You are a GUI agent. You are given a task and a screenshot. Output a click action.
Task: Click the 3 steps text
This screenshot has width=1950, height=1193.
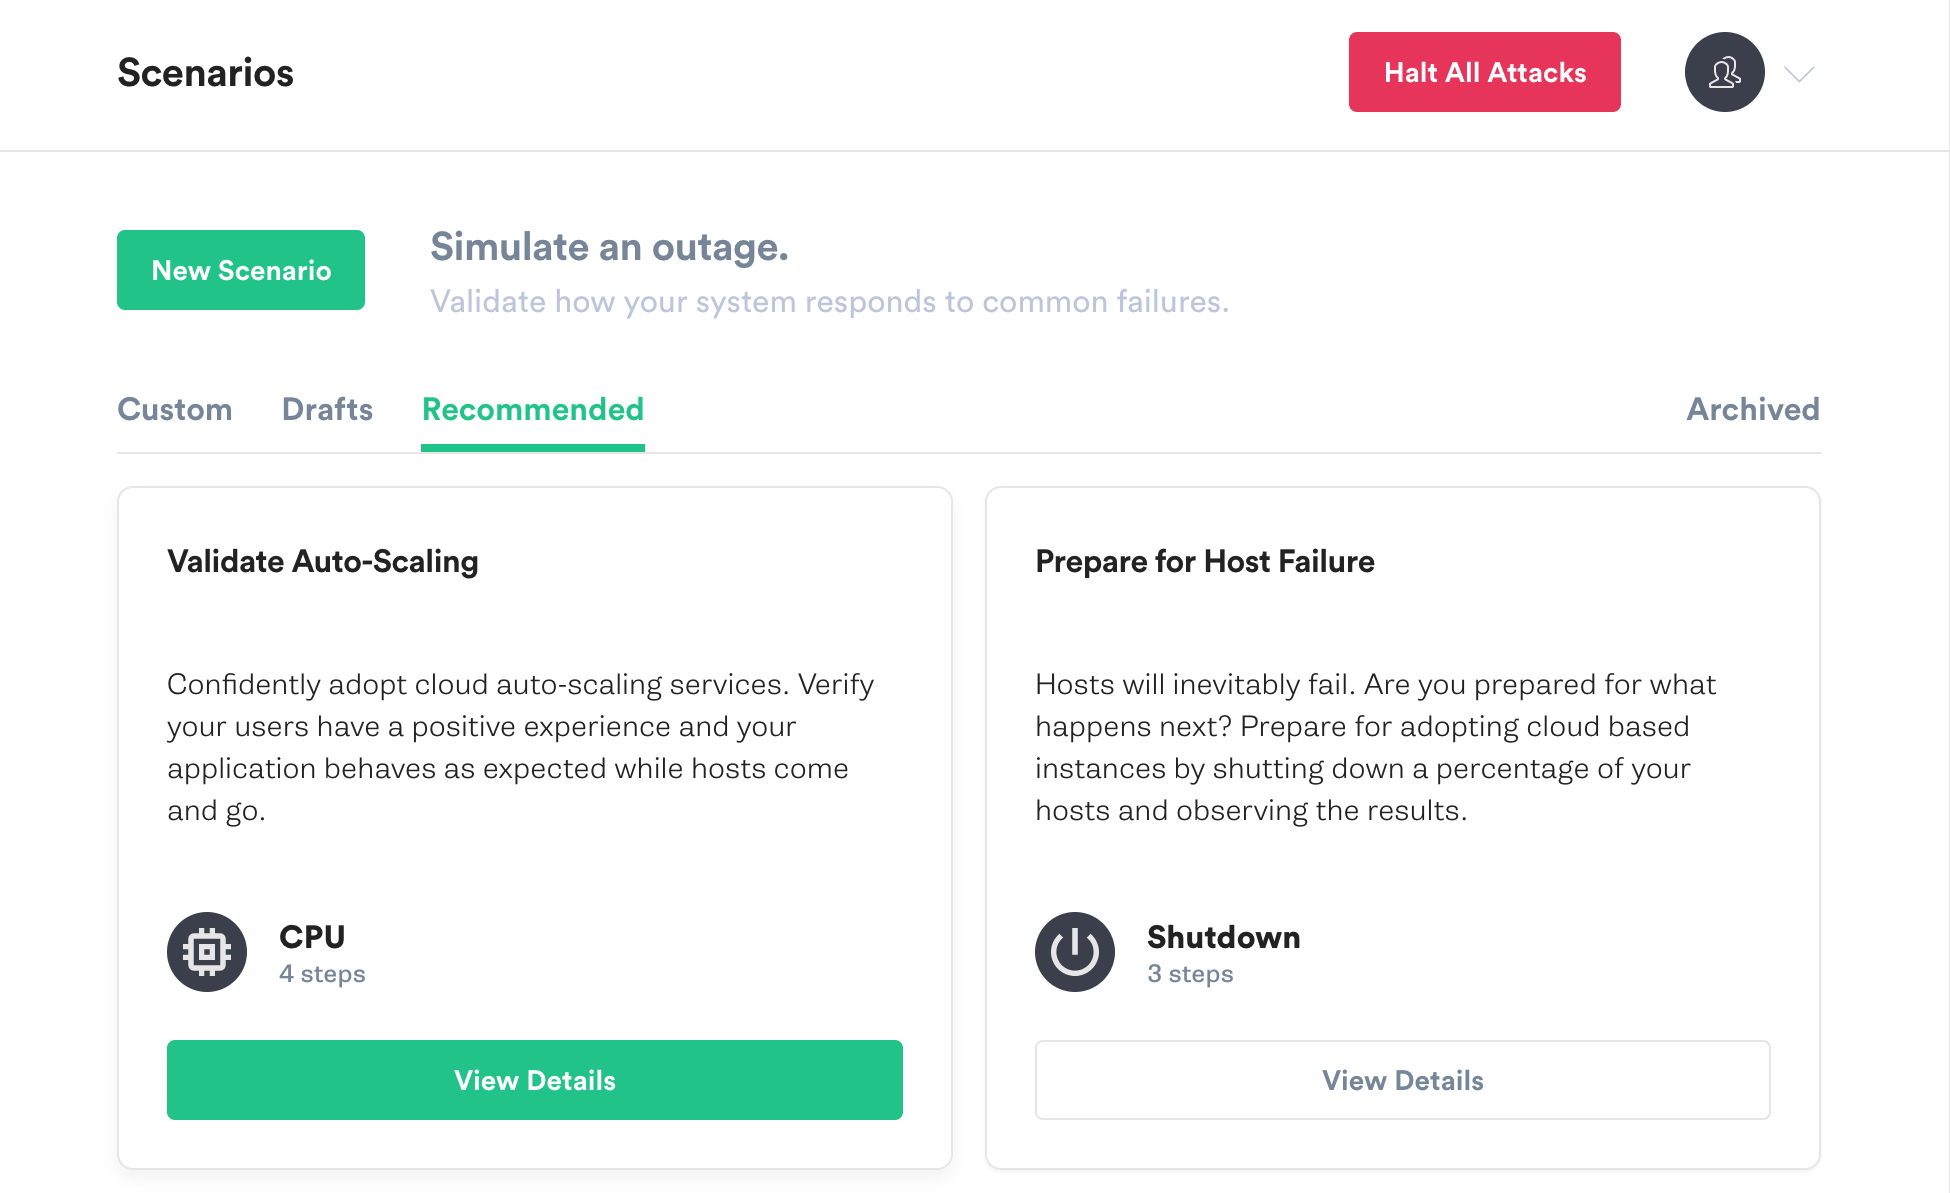click(1190, 974)
